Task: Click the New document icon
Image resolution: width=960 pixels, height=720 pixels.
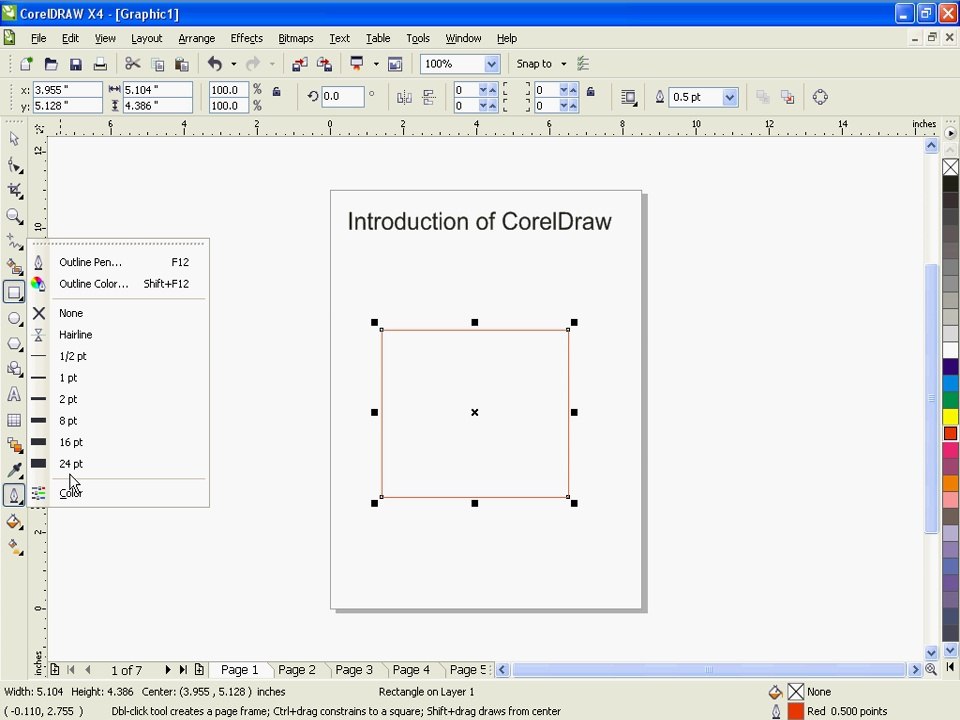Action: click(26, 64)
